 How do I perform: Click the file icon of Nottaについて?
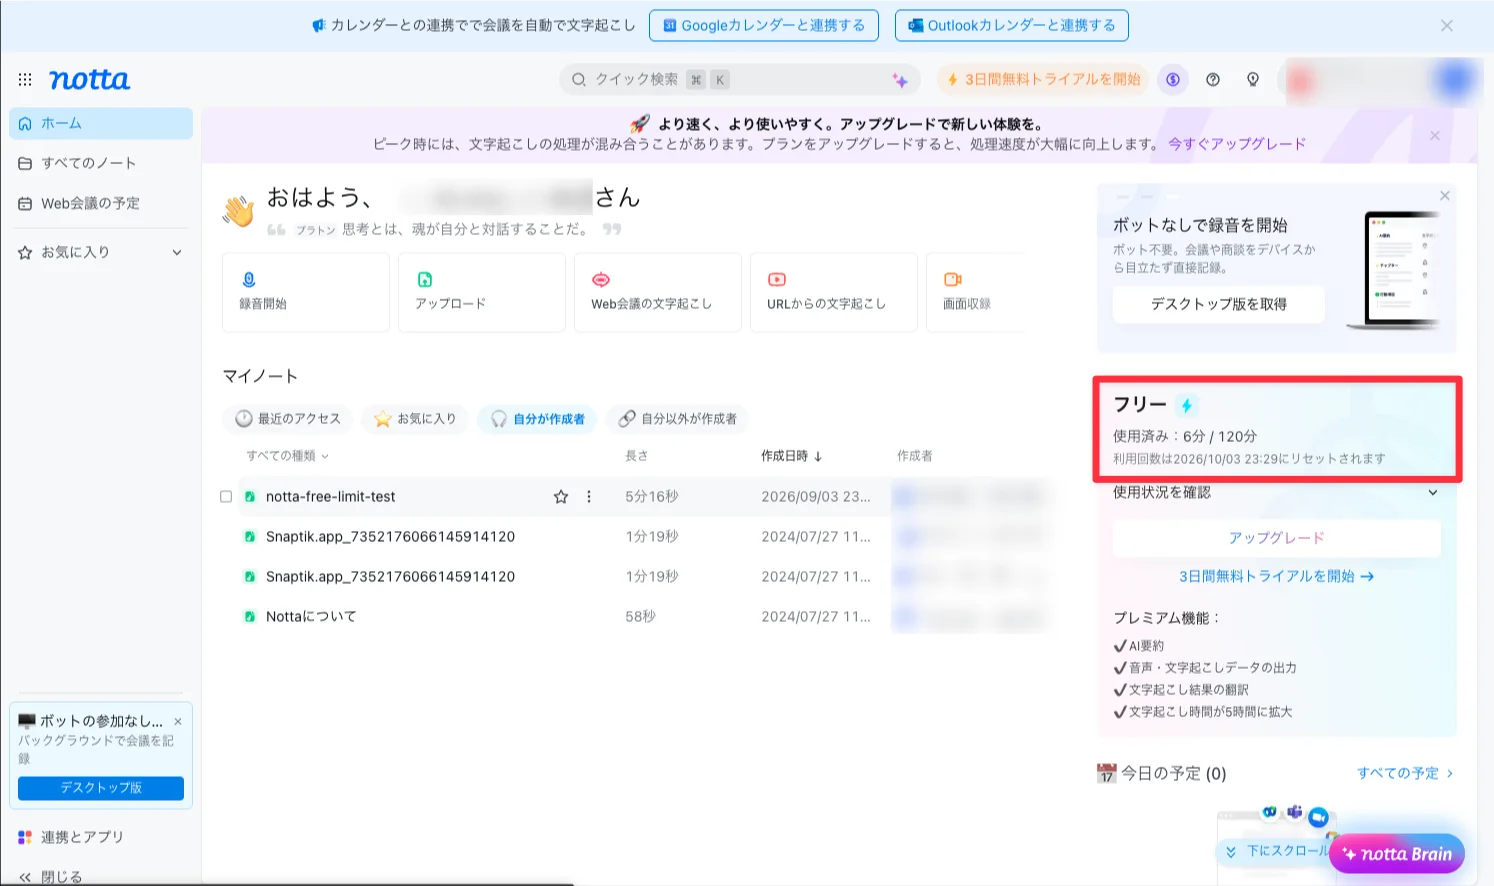coord(250,616)
